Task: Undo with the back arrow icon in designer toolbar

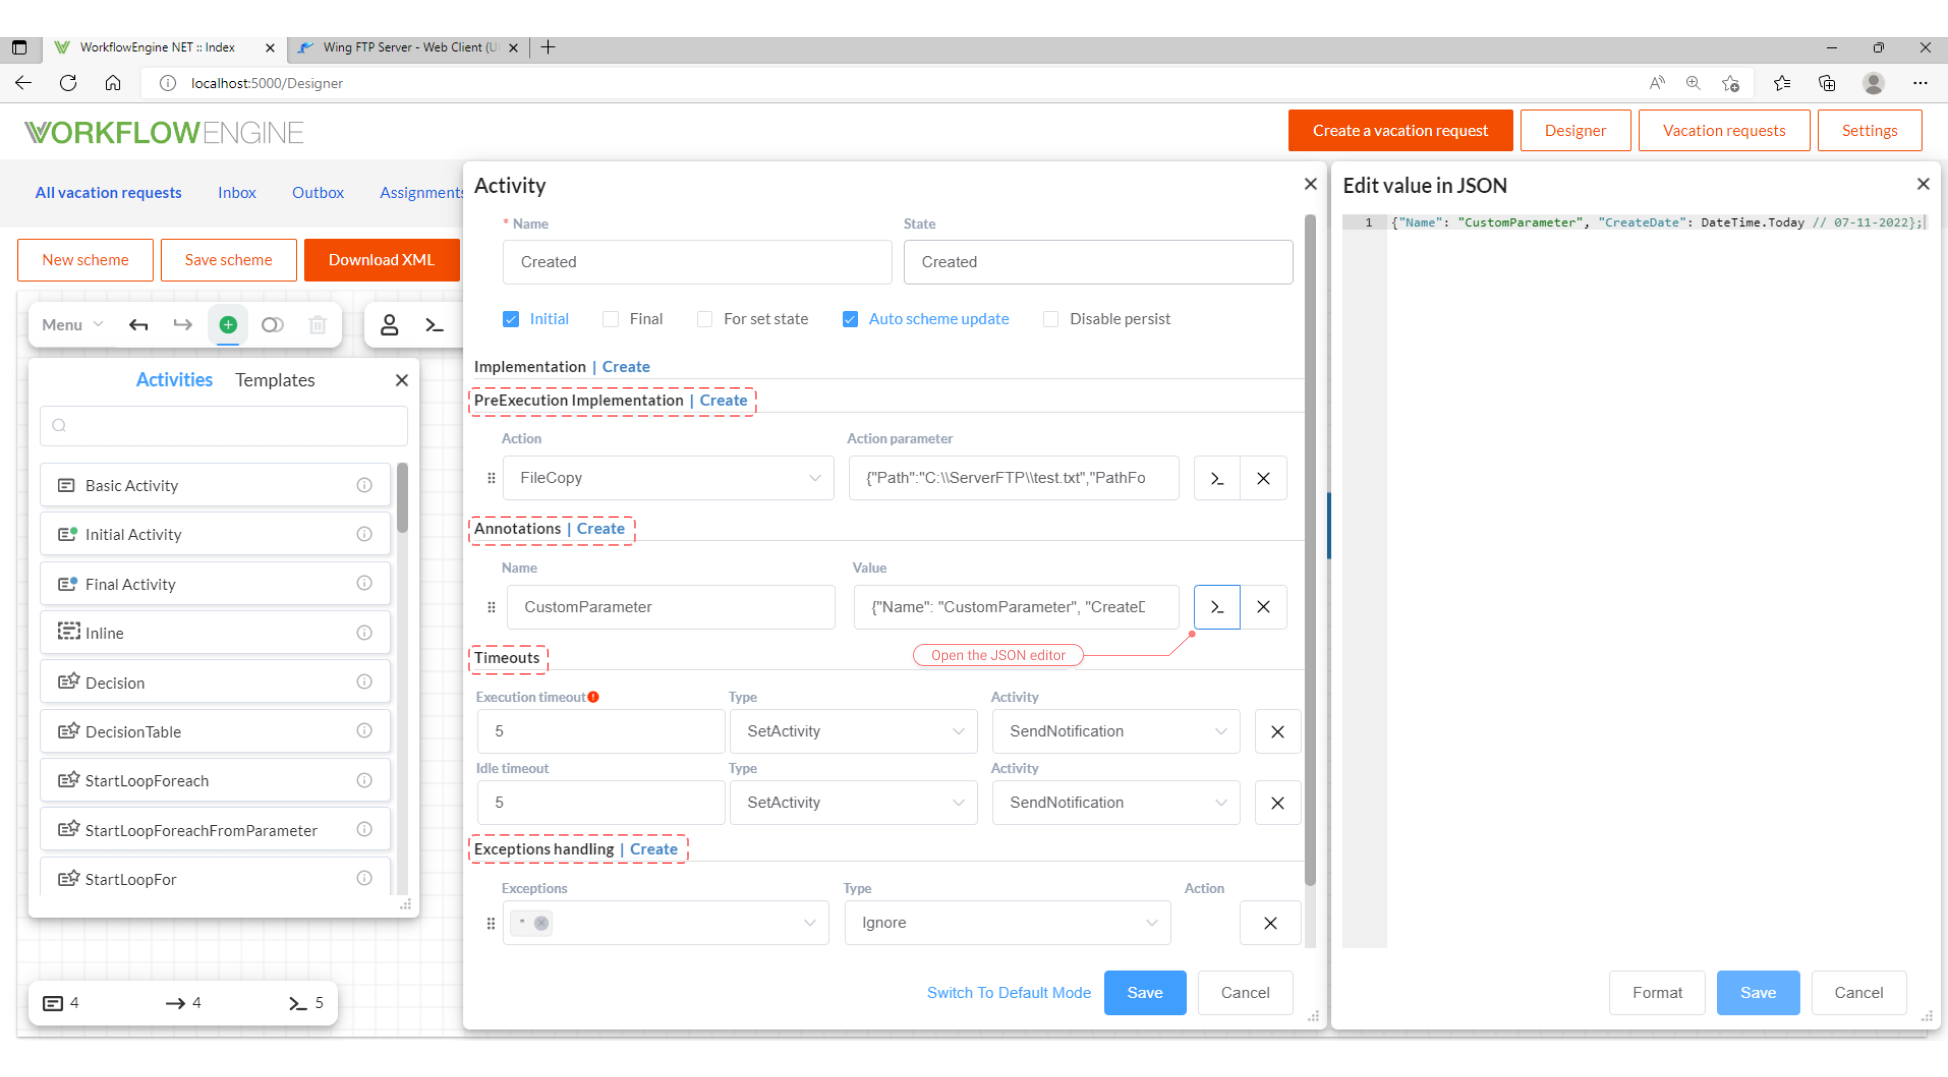Action: point(139,325)
